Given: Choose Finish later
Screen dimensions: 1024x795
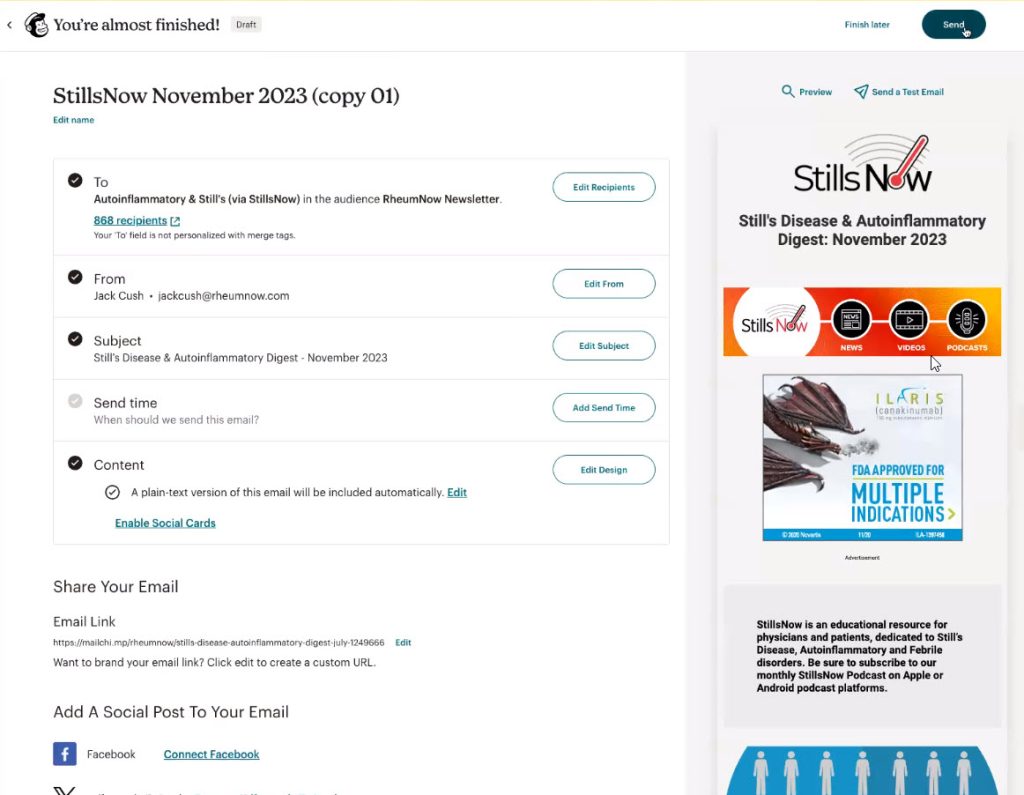Looking at the screenshot, I should 867,25.
